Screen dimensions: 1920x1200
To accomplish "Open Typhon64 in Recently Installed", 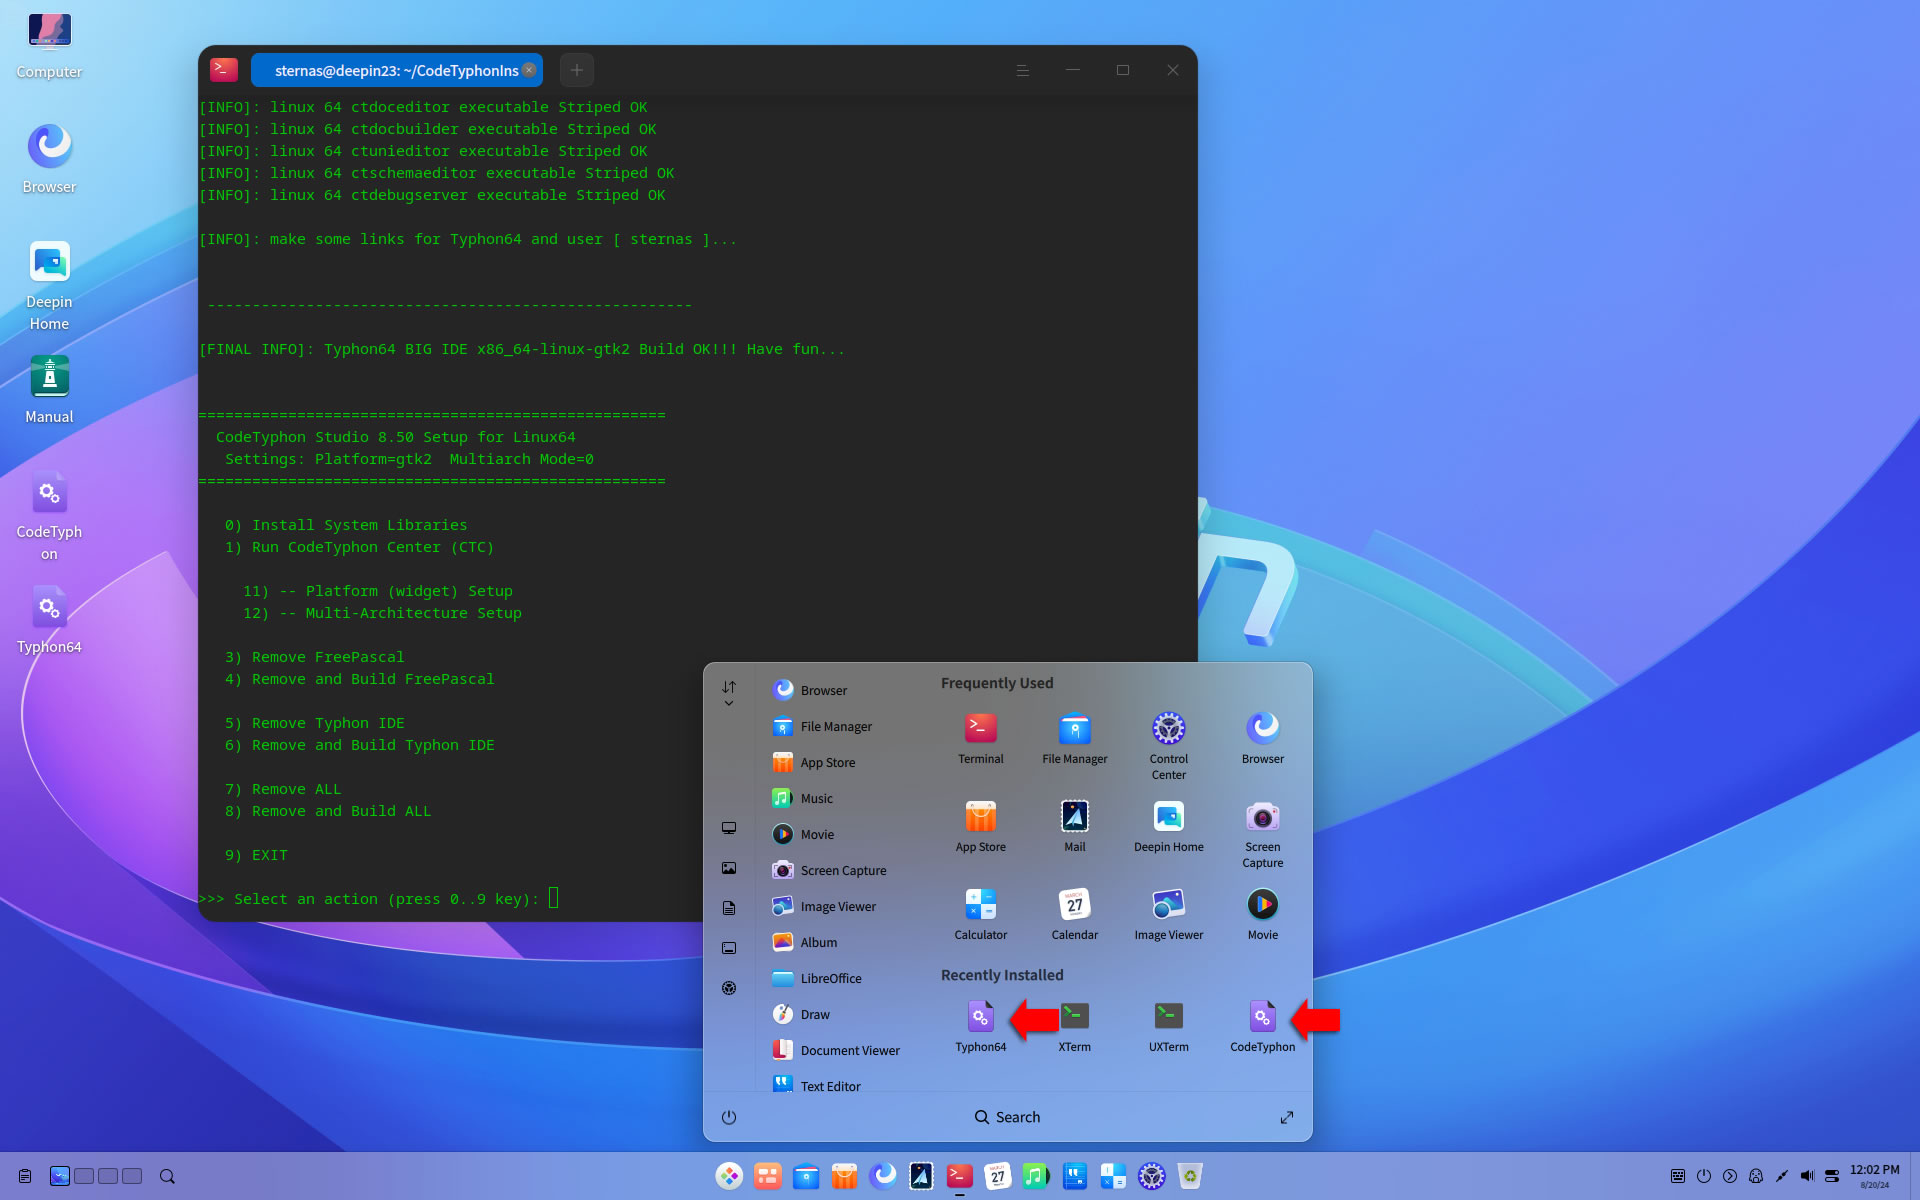I will point(980,1025).
